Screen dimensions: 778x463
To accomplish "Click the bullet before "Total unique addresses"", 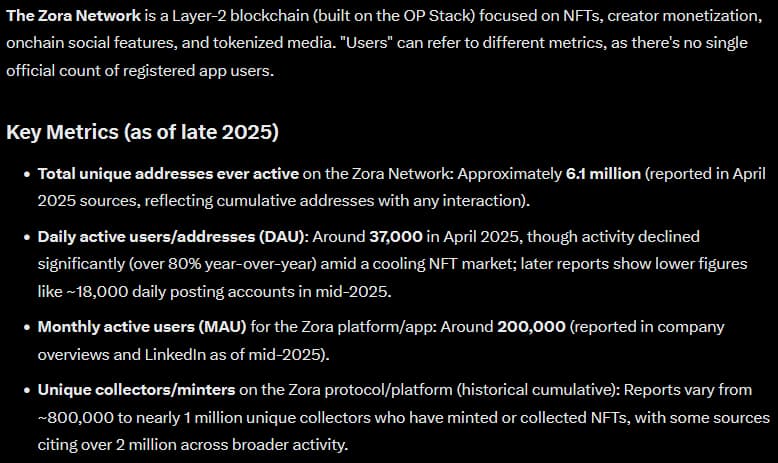I will 26,174.
